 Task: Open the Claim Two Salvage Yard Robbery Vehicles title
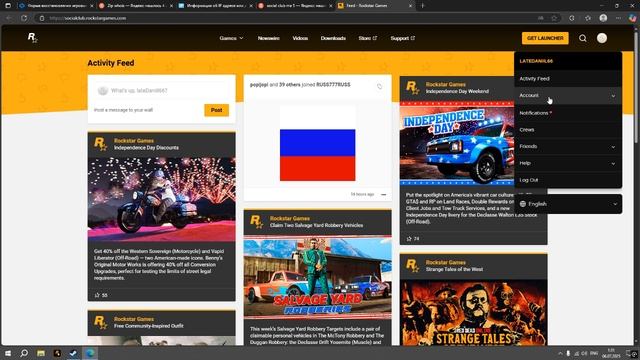316,225
